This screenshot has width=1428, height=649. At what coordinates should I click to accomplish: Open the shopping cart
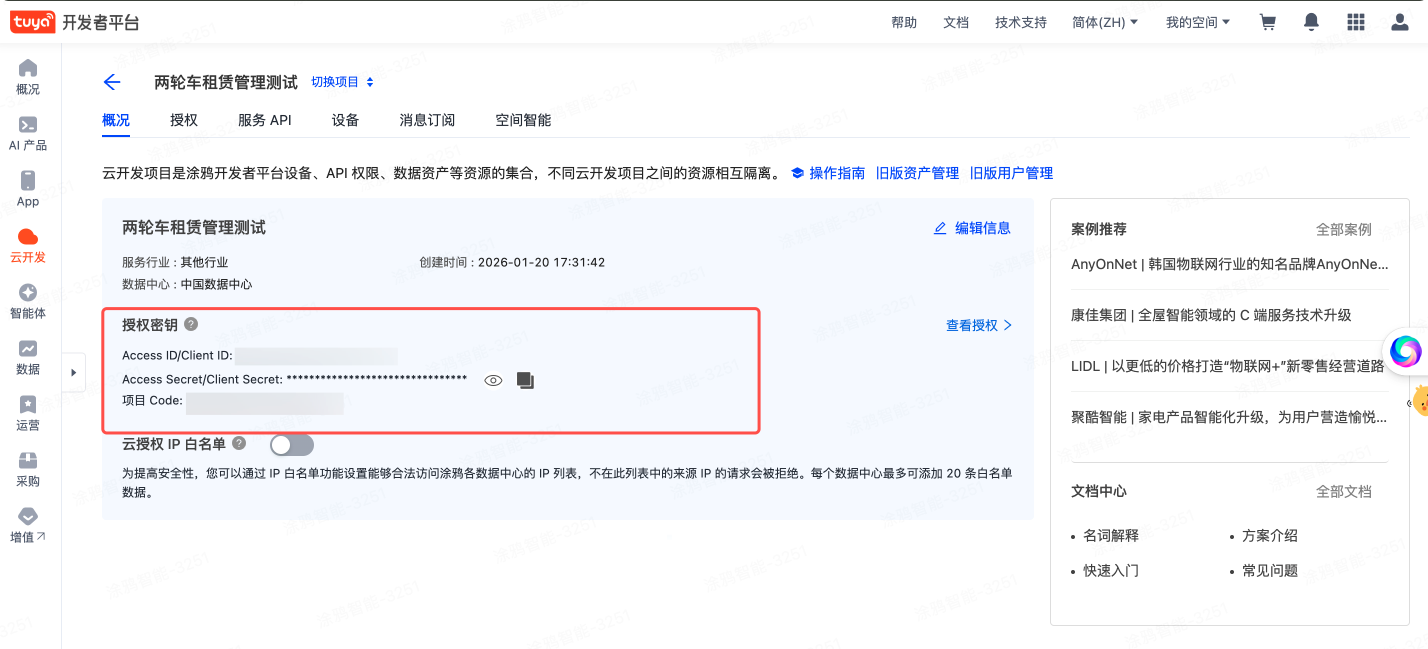point(1267,21)
